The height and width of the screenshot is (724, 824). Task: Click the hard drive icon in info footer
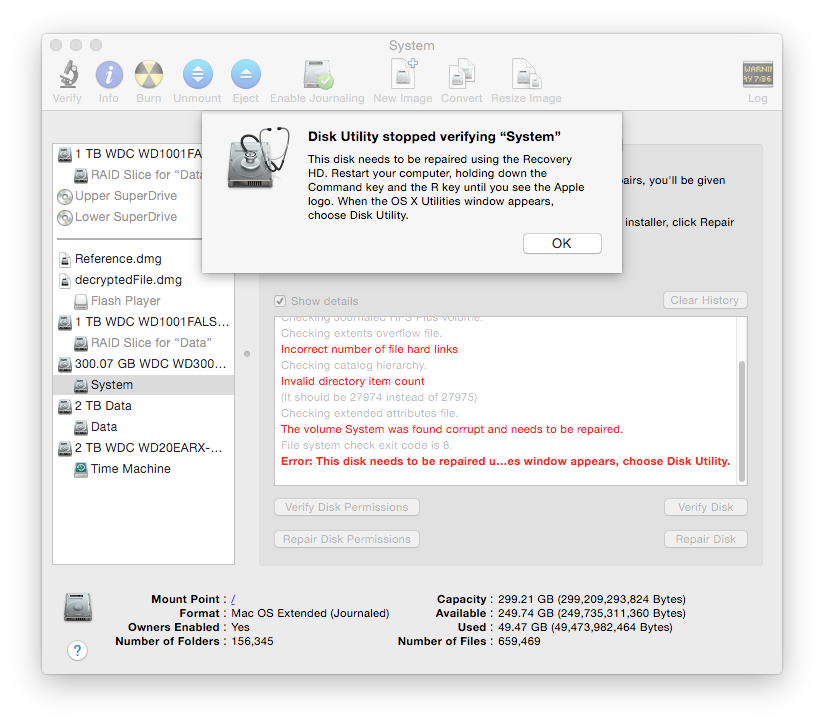point(78,607)
